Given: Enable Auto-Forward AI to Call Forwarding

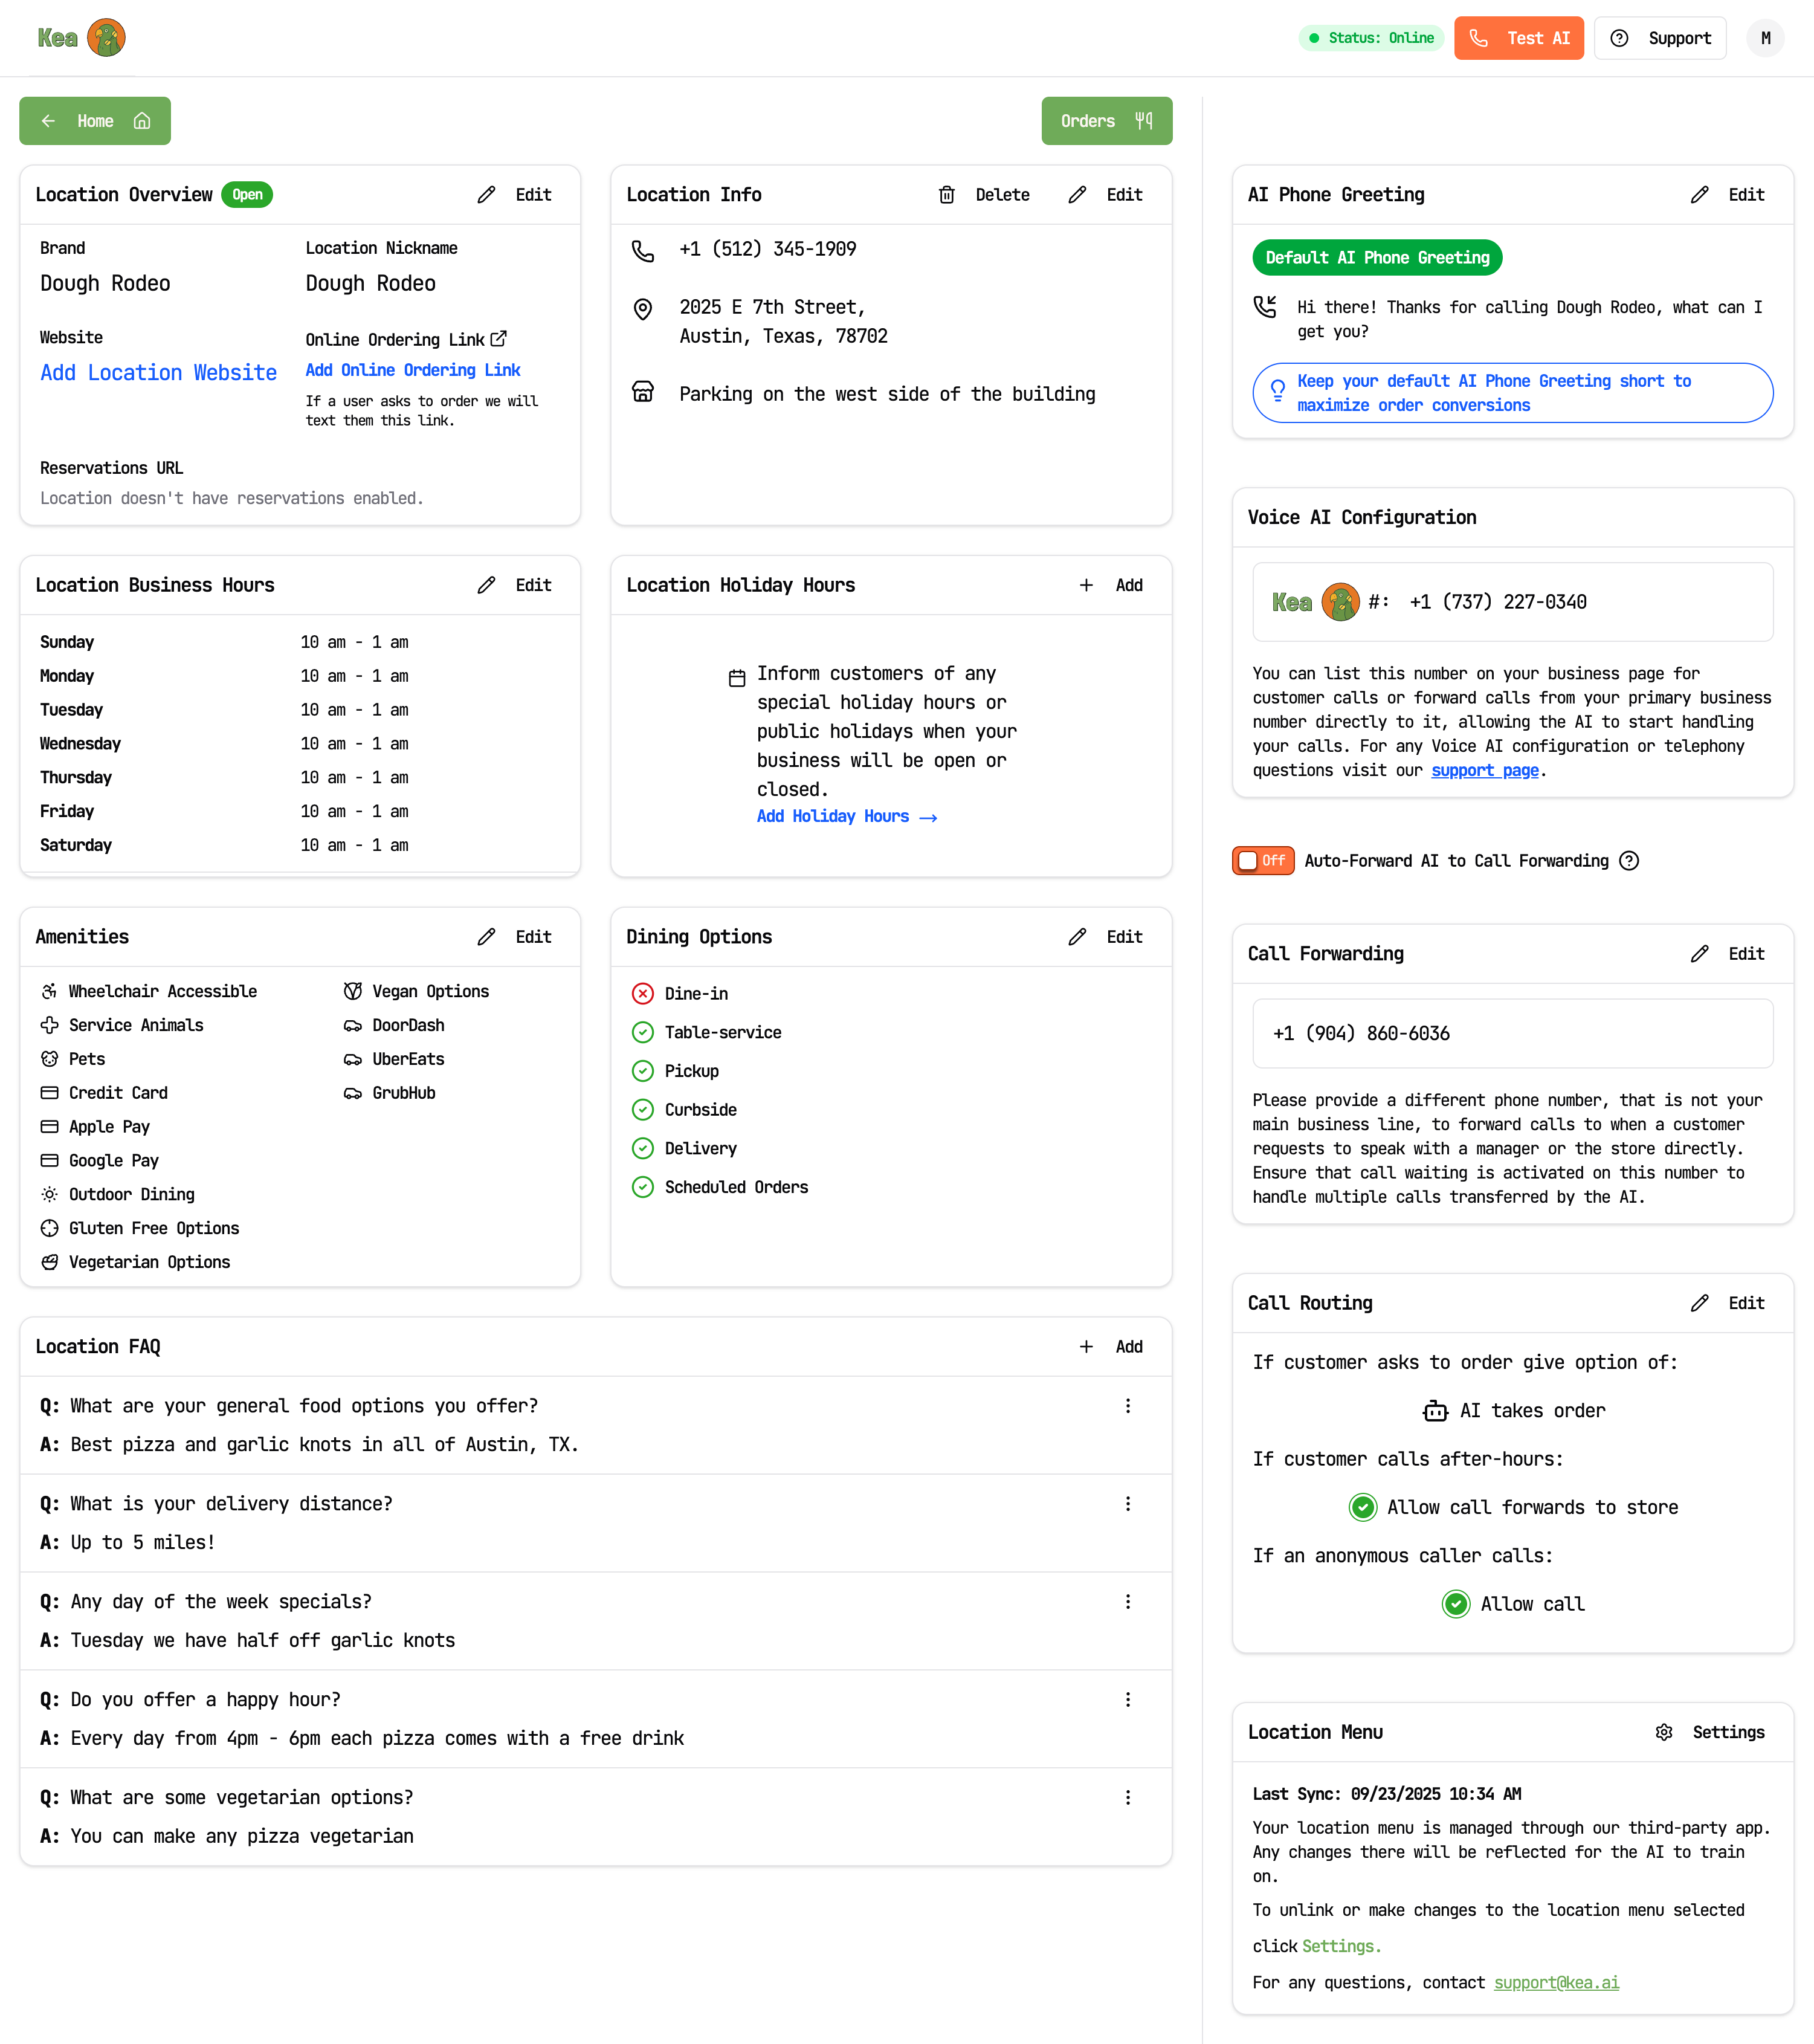Looking at the screenshot, I should tap(1263, 860).
